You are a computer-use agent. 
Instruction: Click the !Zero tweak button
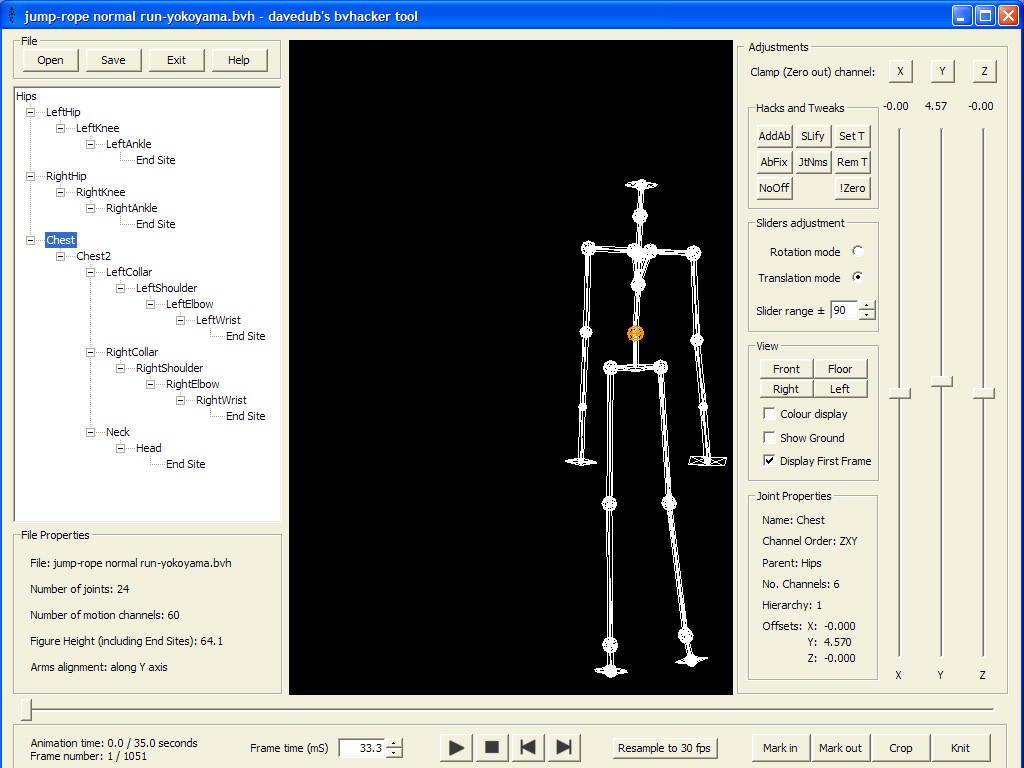coord(852,188)
